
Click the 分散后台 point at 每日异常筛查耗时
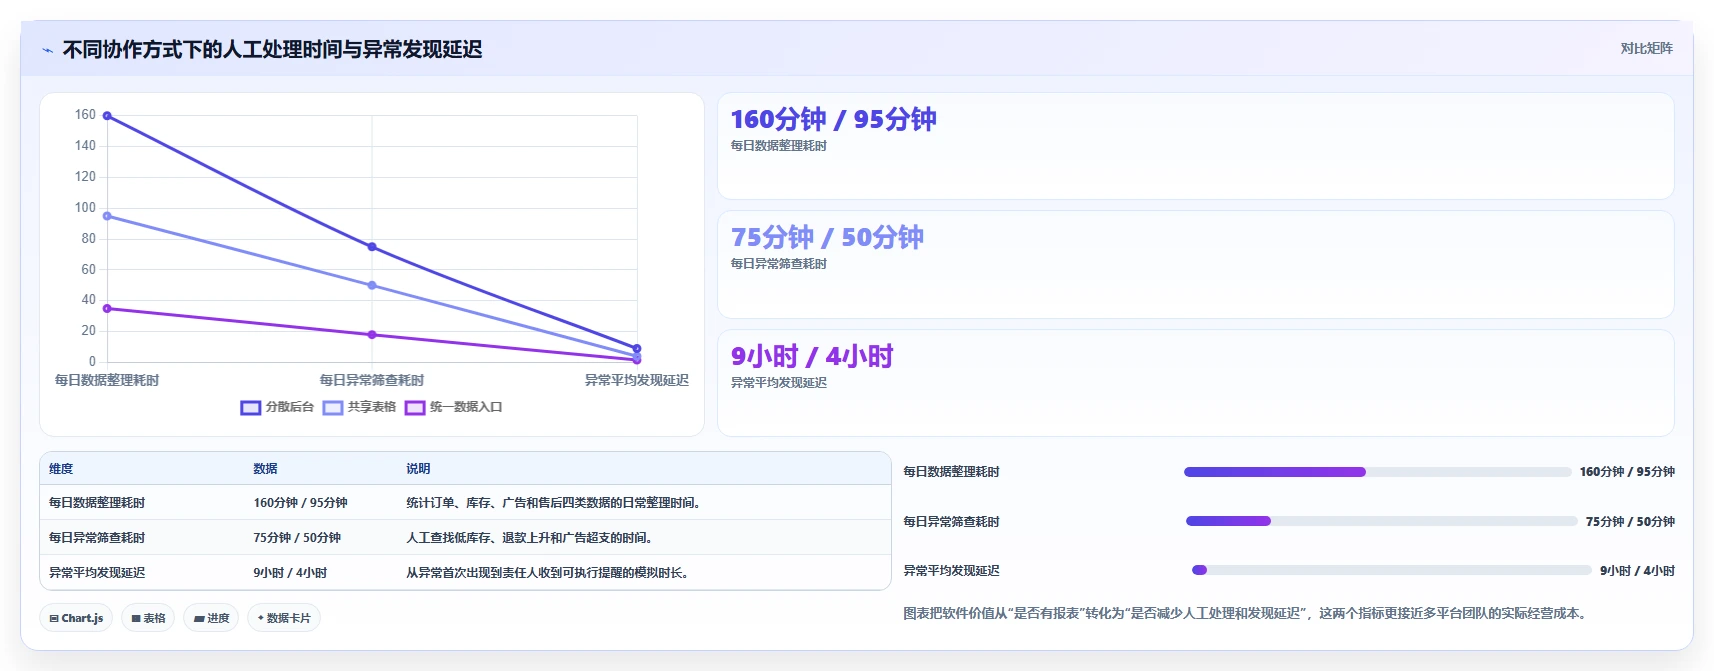[372, 247]
